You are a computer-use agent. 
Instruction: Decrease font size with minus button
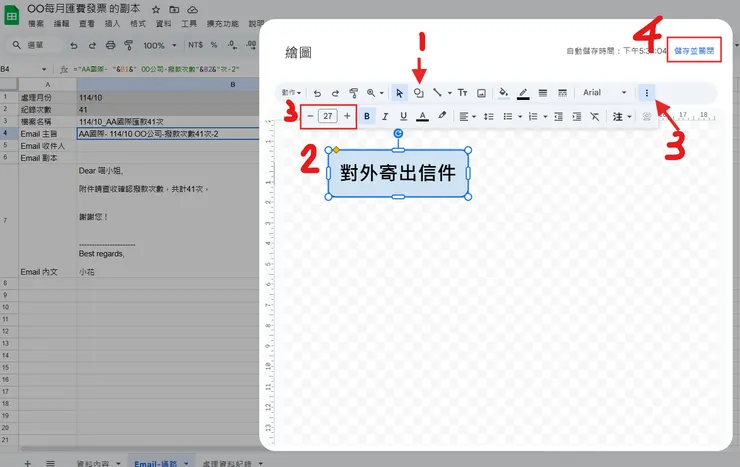tap(310, 116)
